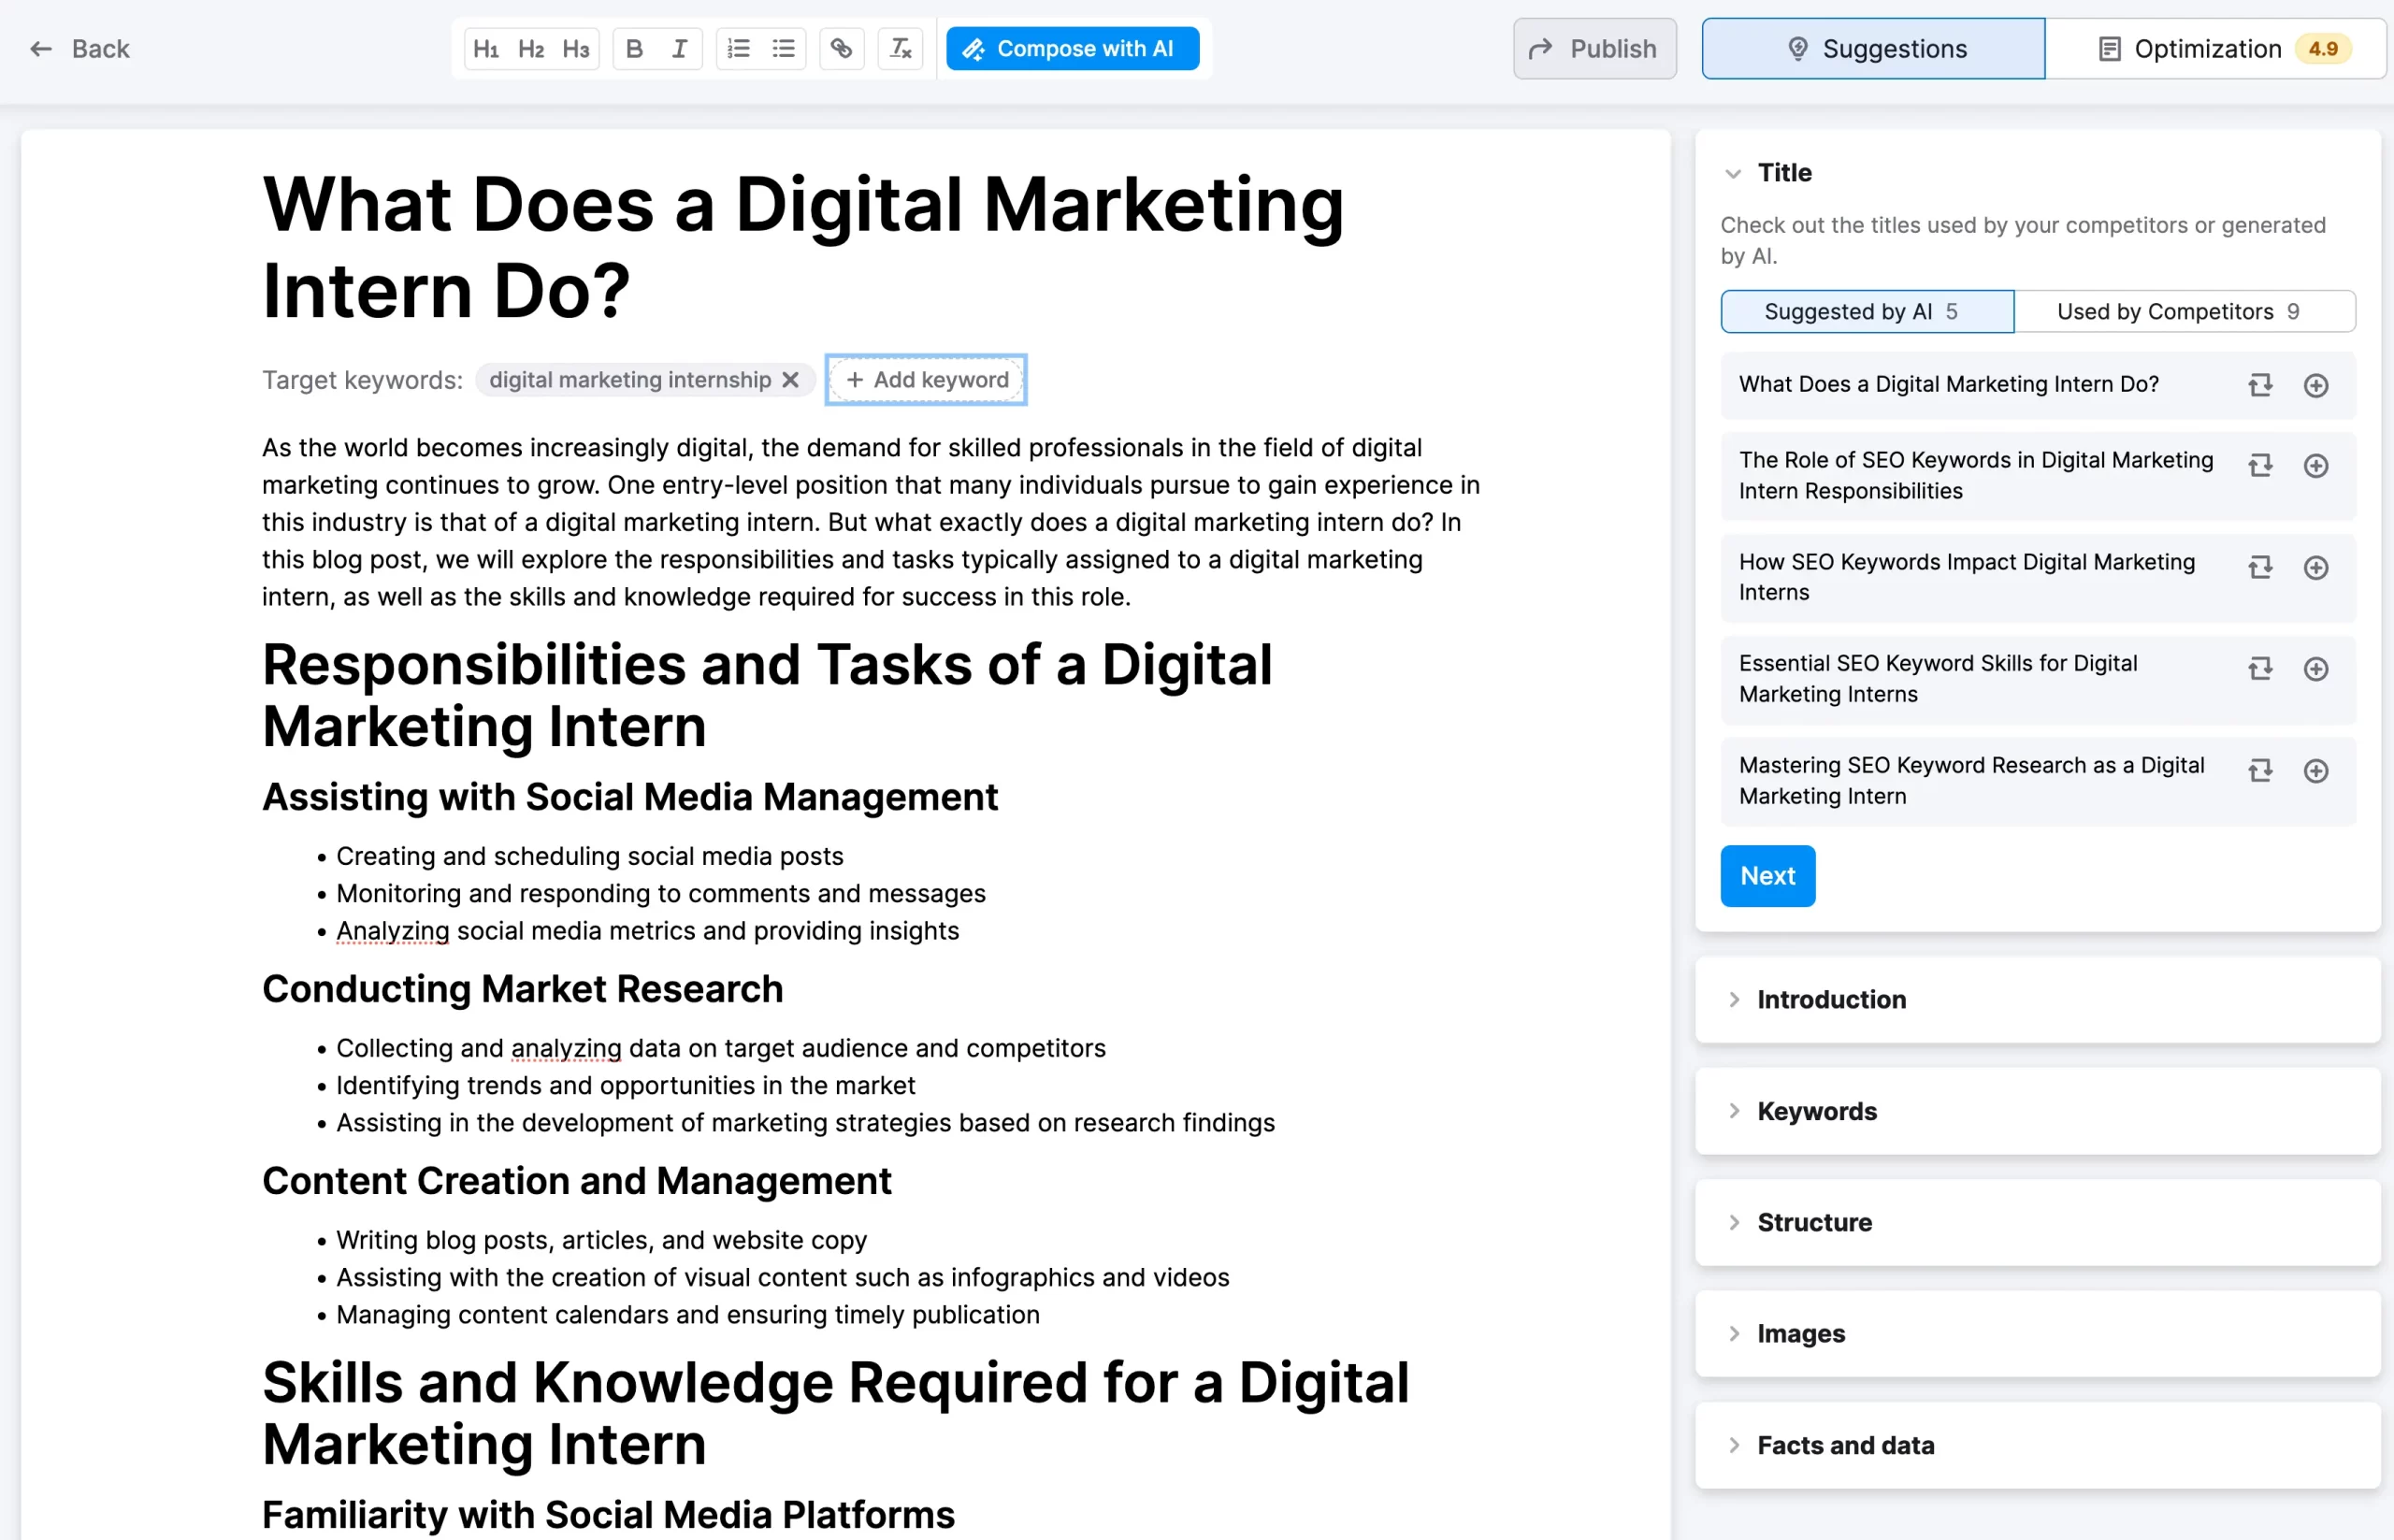Apply Heading 3 formatting from toolbar
Image resolution: width=2394 pixels, height=1540 pixels.
(x=576, y=49)
